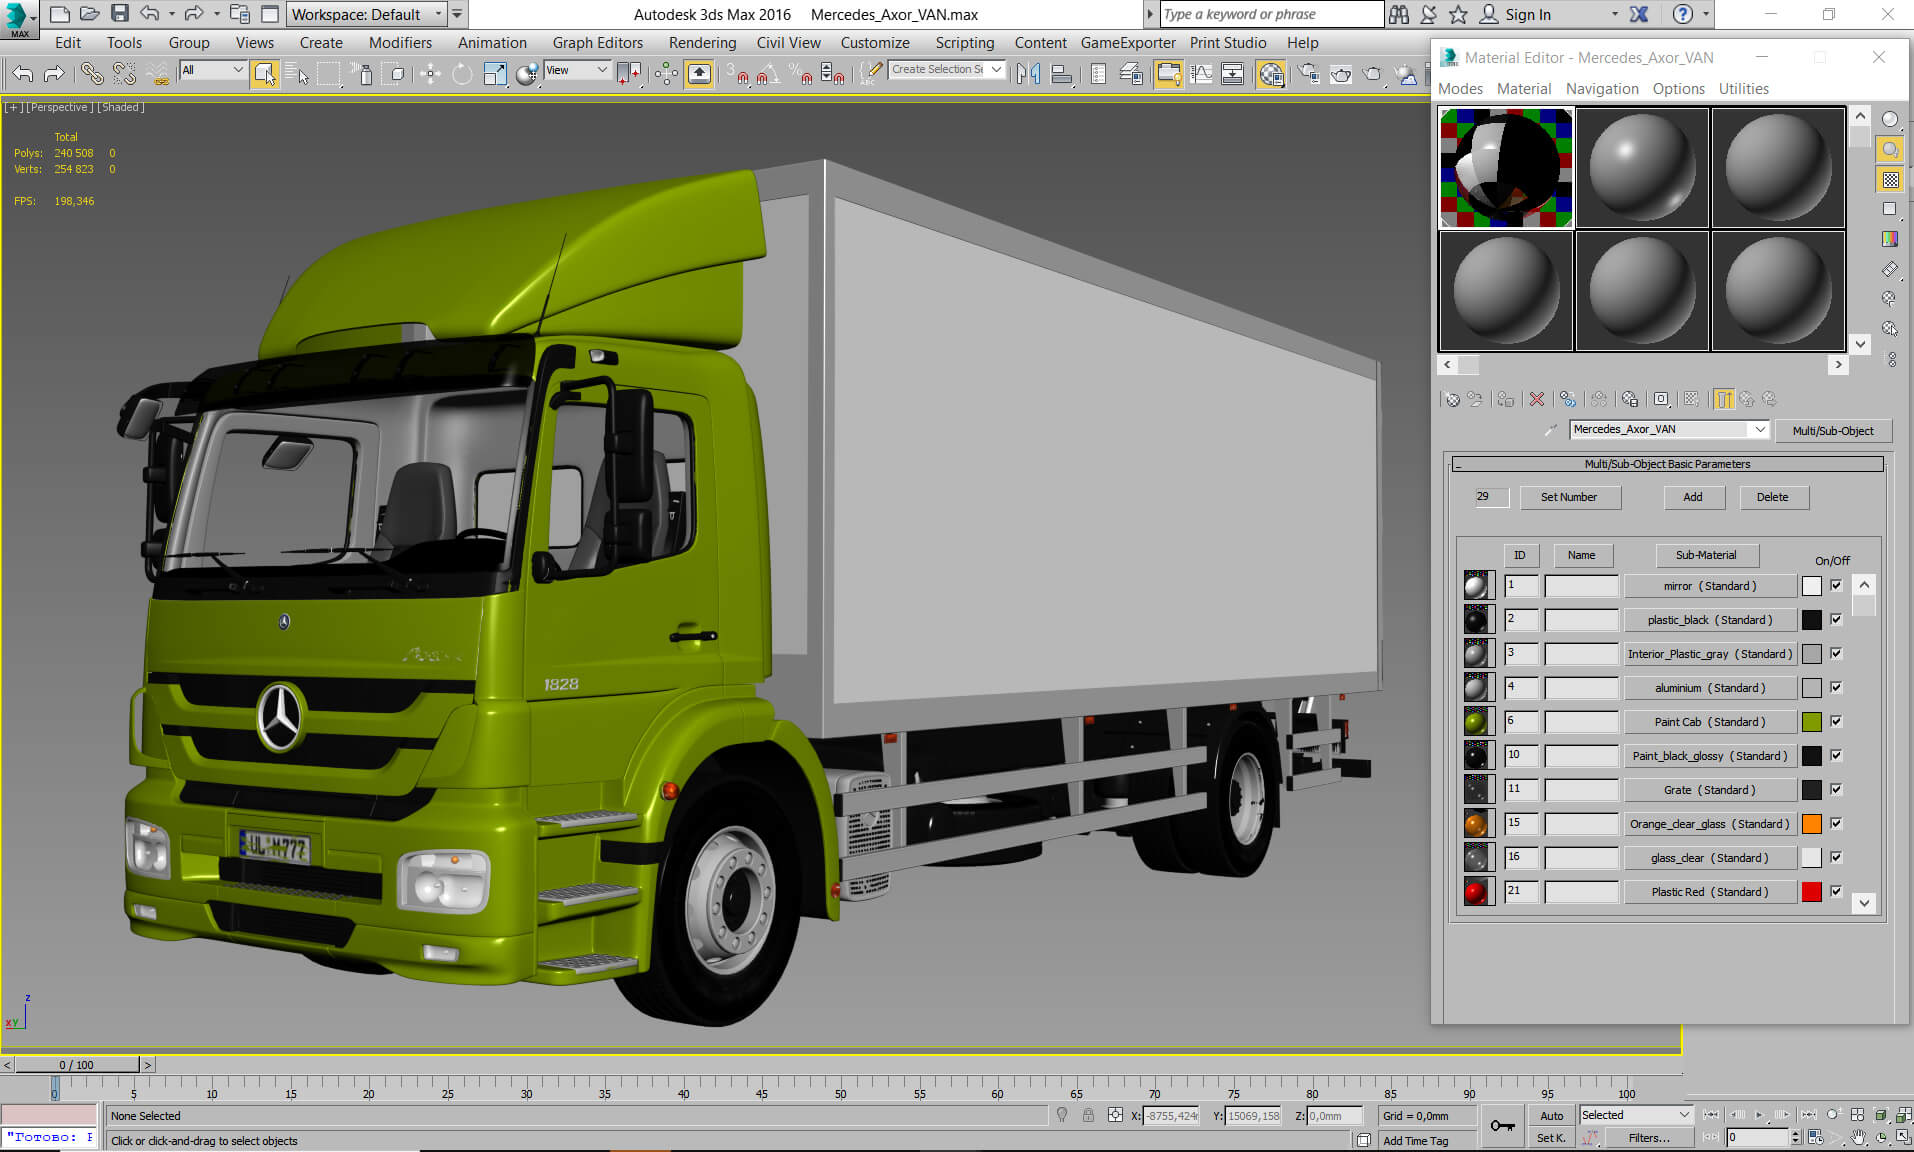Click the Add sub-material button

[x=1693, y=497]
